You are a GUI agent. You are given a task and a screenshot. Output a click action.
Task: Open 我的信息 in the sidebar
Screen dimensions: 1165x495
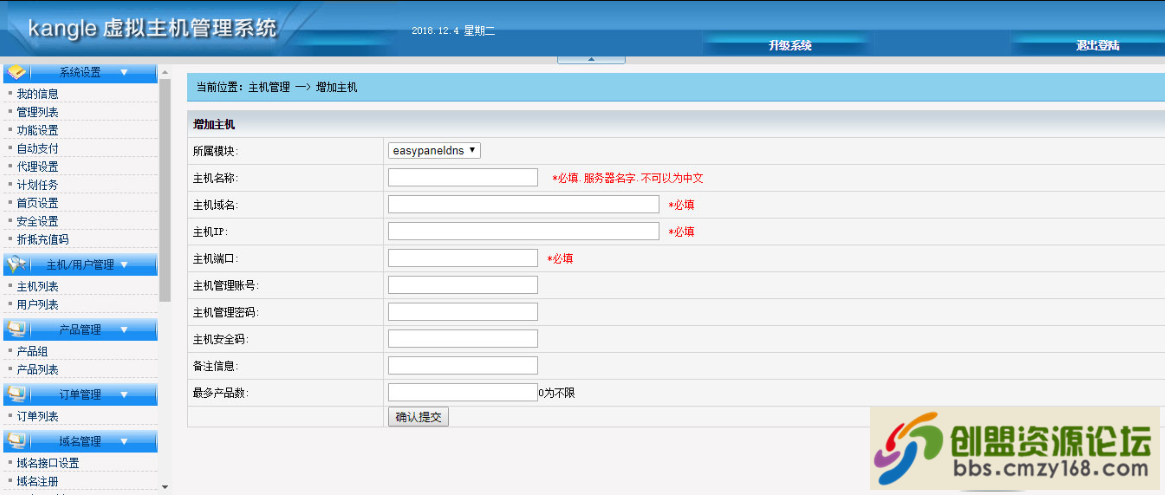(x=37, y=94)
